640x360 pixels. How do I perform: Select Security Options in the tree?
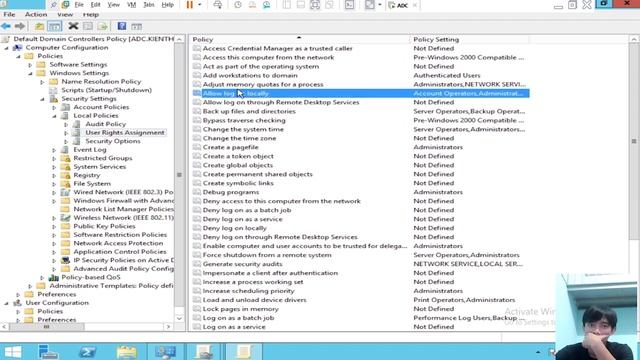[x=113, y=141]
